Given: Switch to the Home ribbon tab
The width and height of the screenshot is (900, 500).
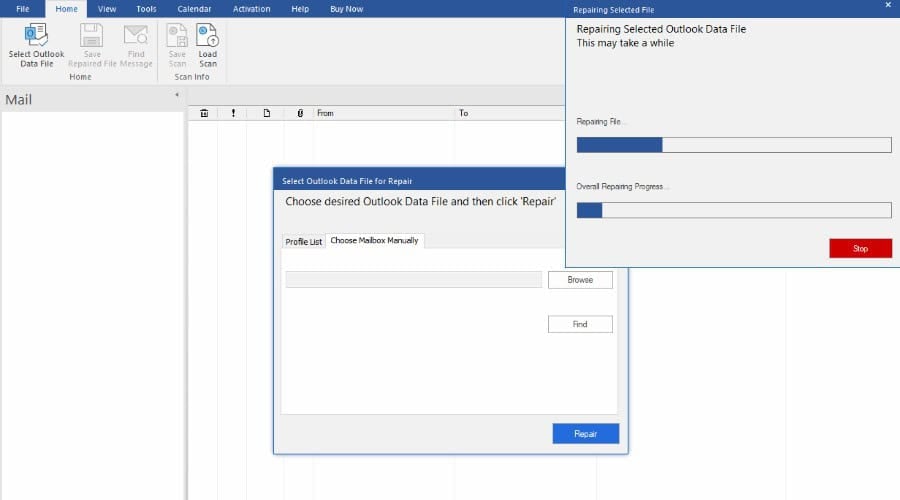Looking at the screenshot, I should (x=67, y=9).
